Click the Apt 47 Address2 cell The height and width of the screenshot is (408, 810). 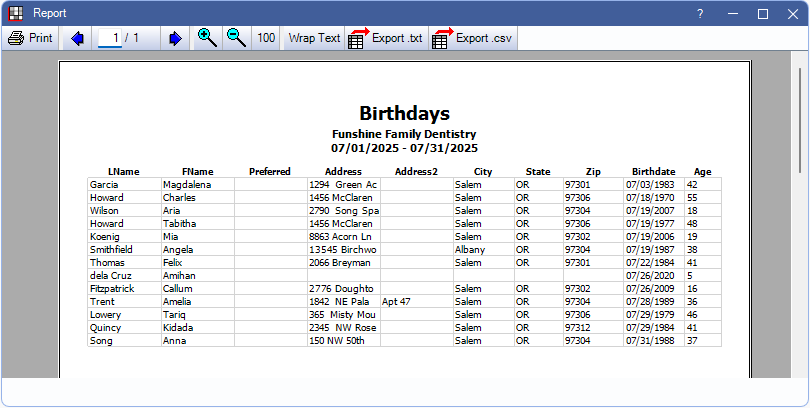coord(397,301)
